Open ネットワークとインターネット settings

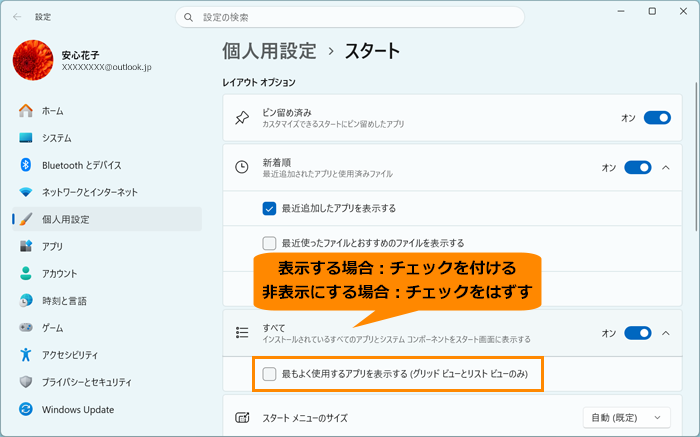click(x=107, y=192)
